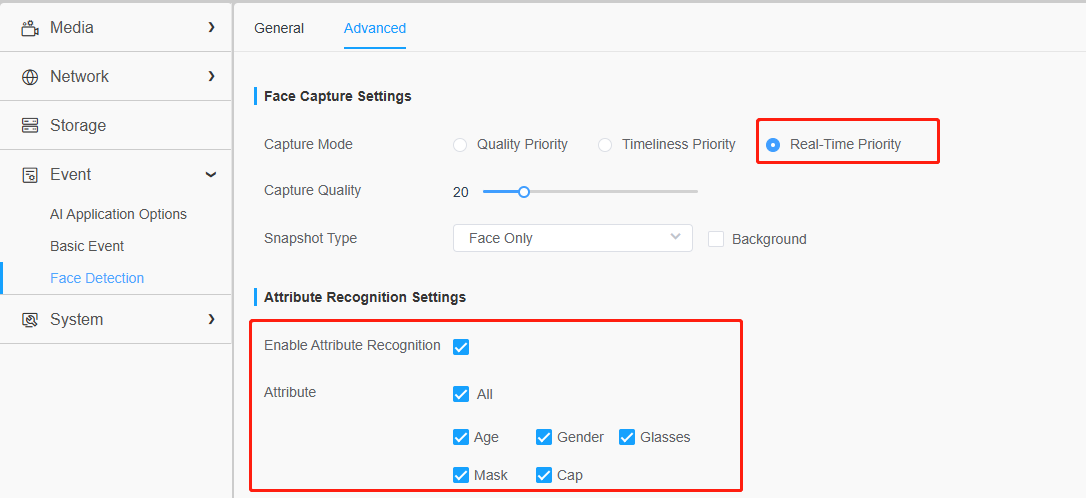Select the Advanced tab
1086x498 pixels.
point(375,28)
